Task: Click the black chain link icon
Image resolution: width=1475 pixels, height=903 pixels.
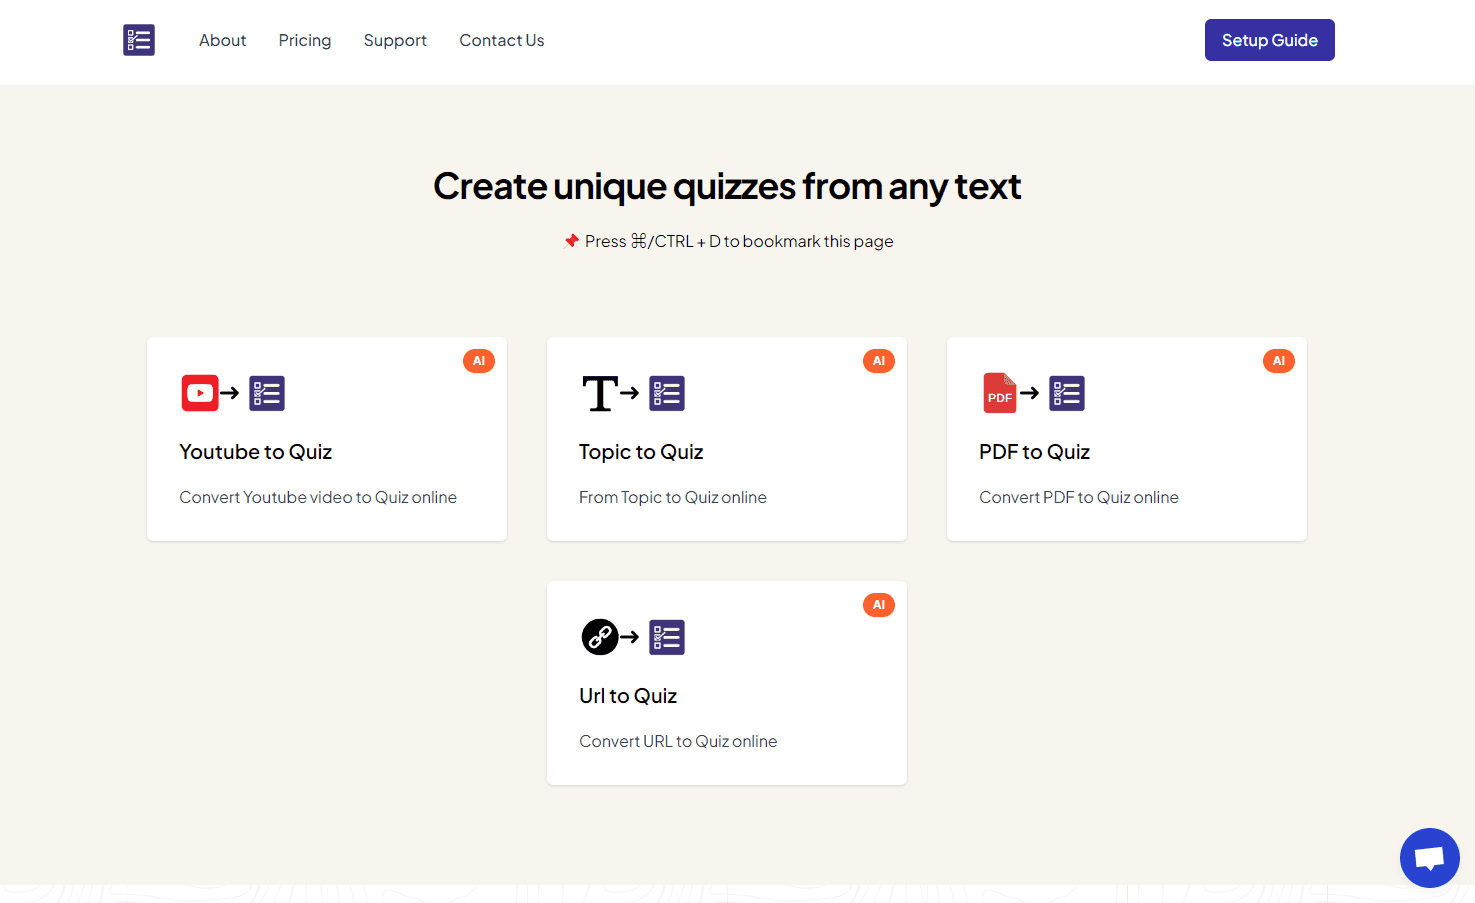Action: click(x=600, y=637)
